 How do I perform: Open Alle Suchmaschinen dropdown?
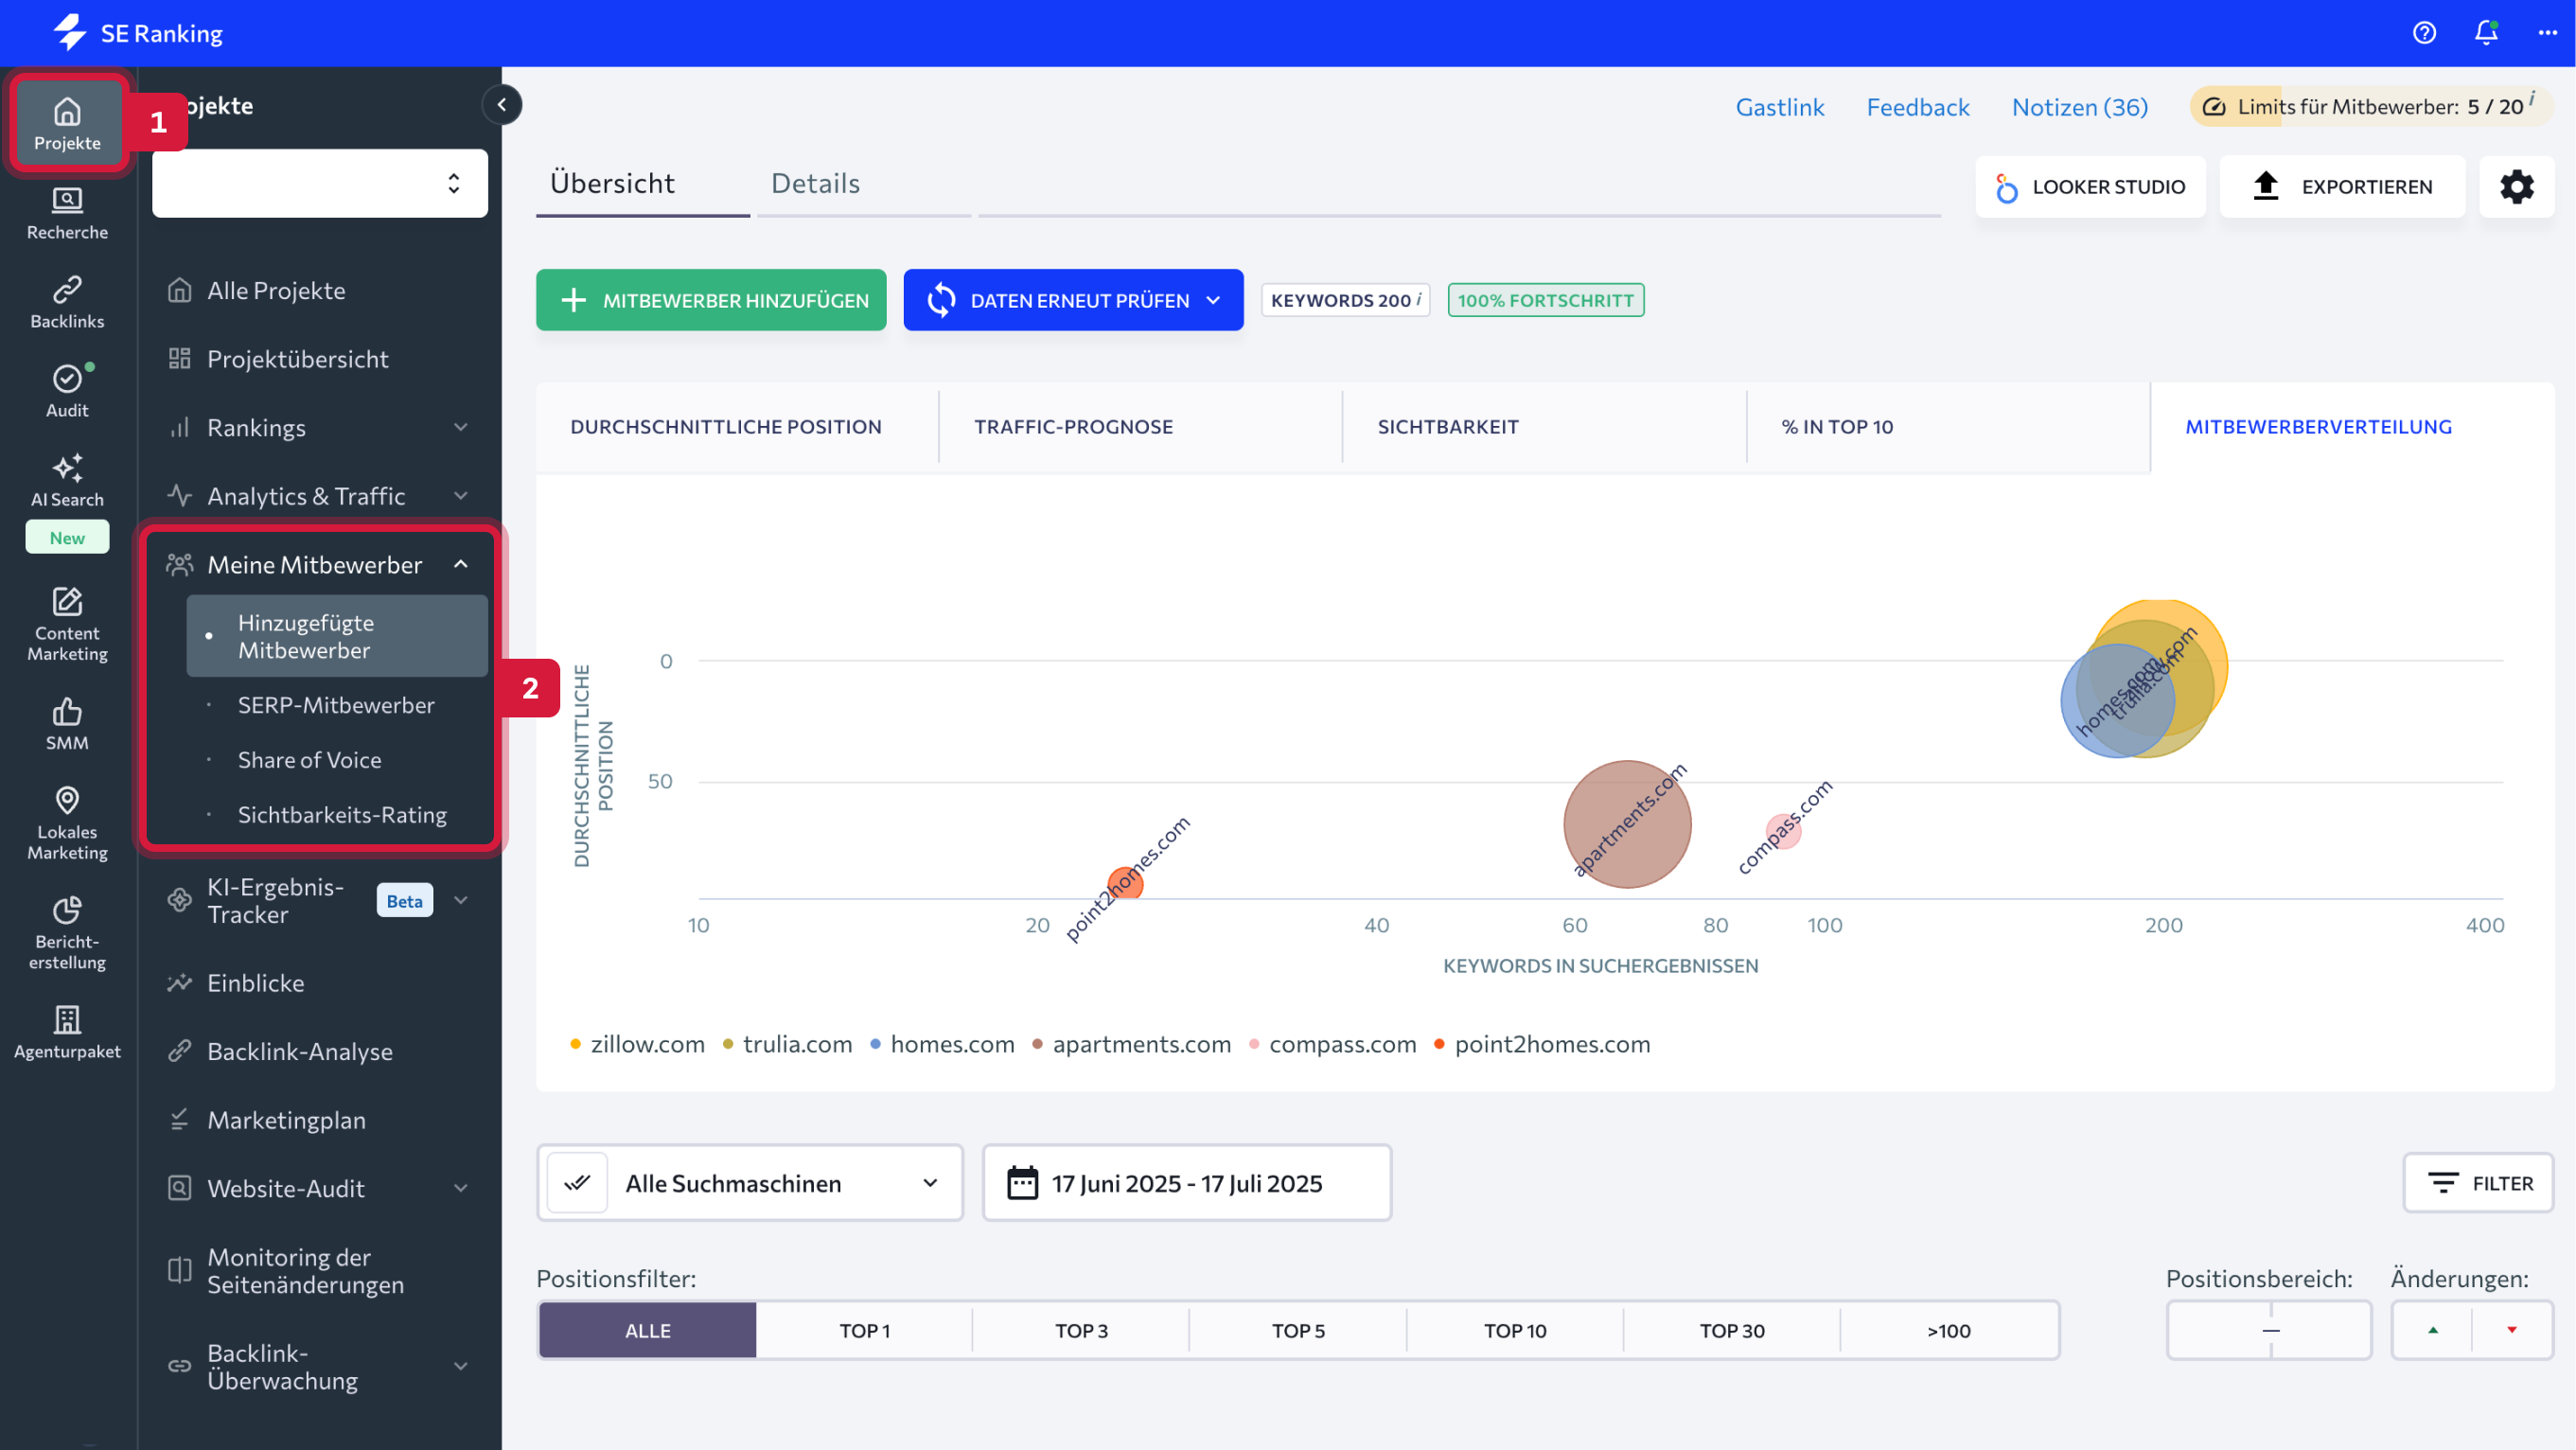pos(750,1183)
